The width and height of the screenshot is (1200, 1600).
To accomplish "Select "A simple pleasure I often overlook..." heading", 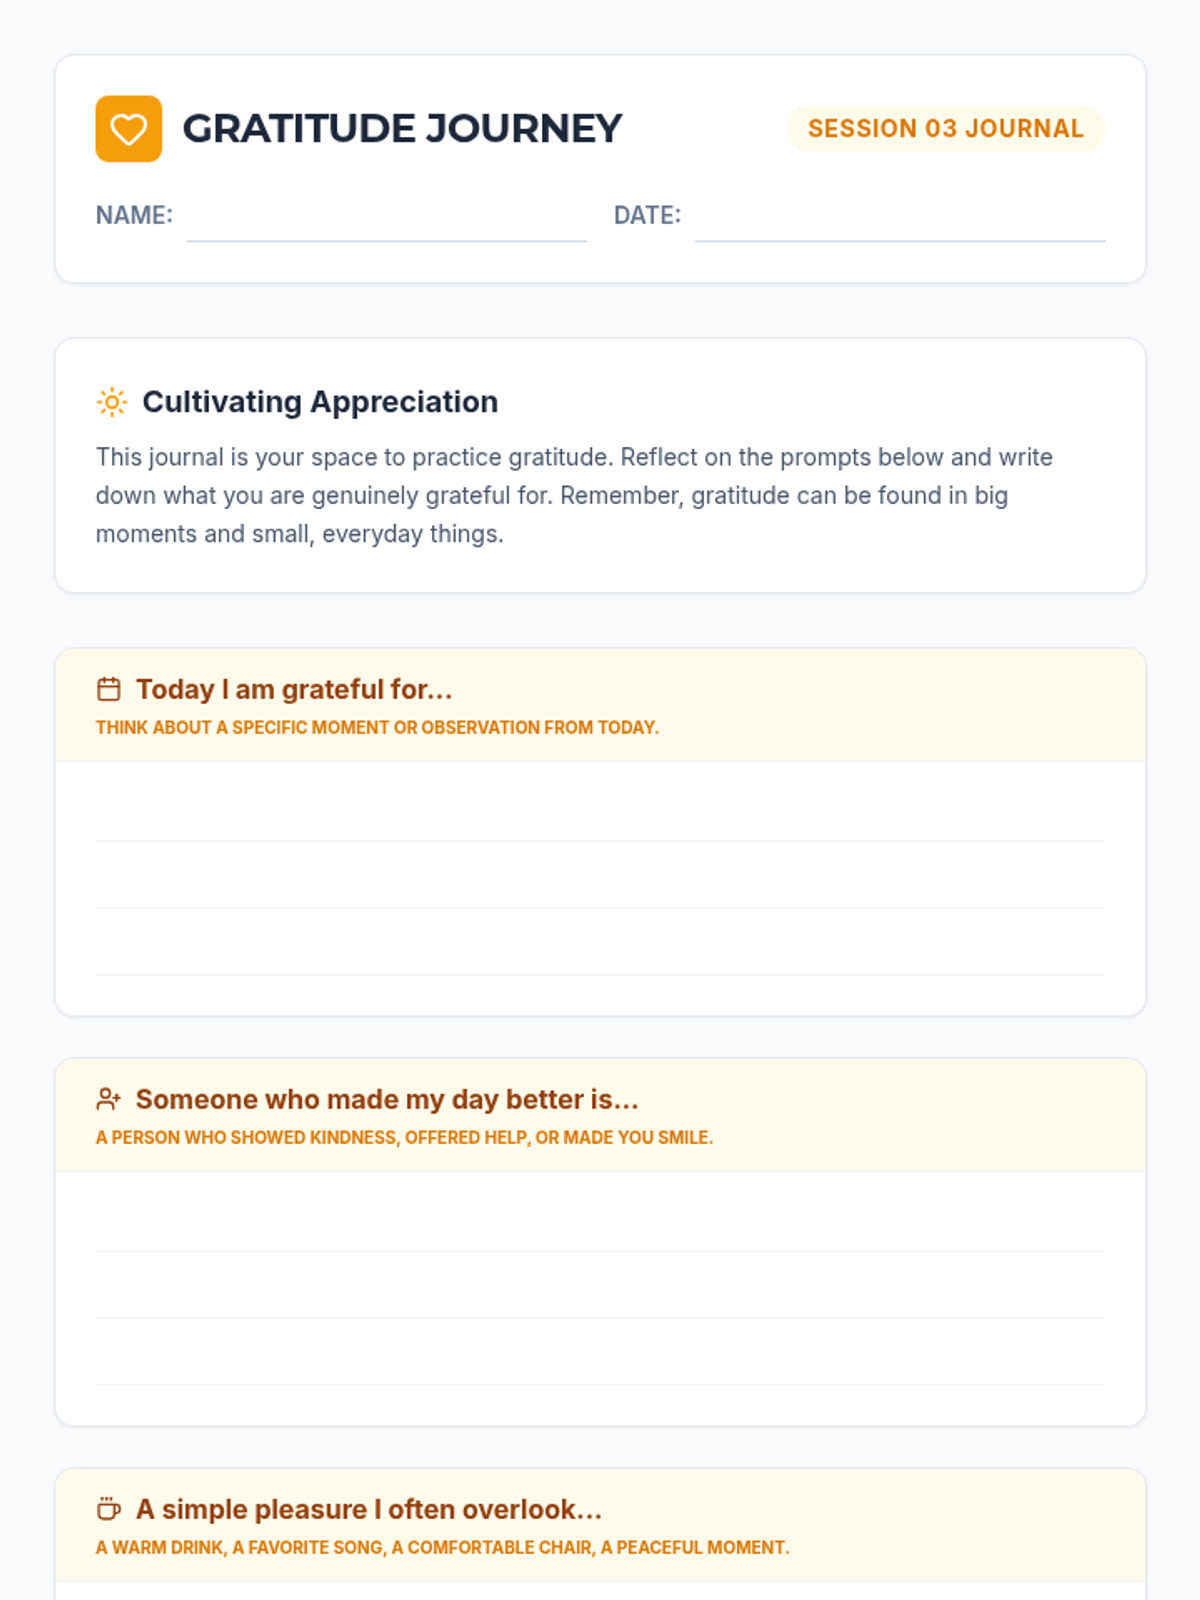I will point(369,1509).
